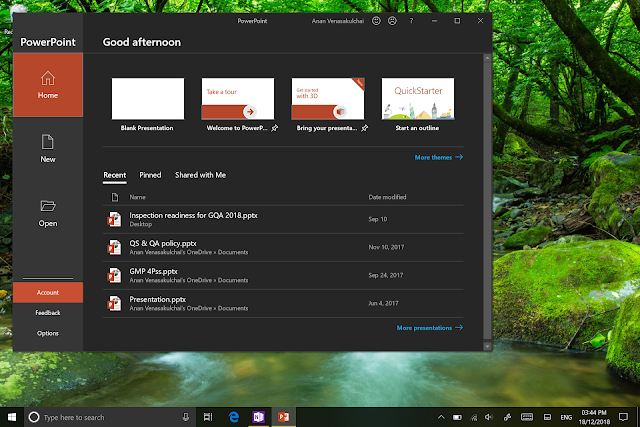Image resolution: width=640 pixels, height=427 pixels.
Task: Send a frown feedback face icon
Action: (392, 21)
